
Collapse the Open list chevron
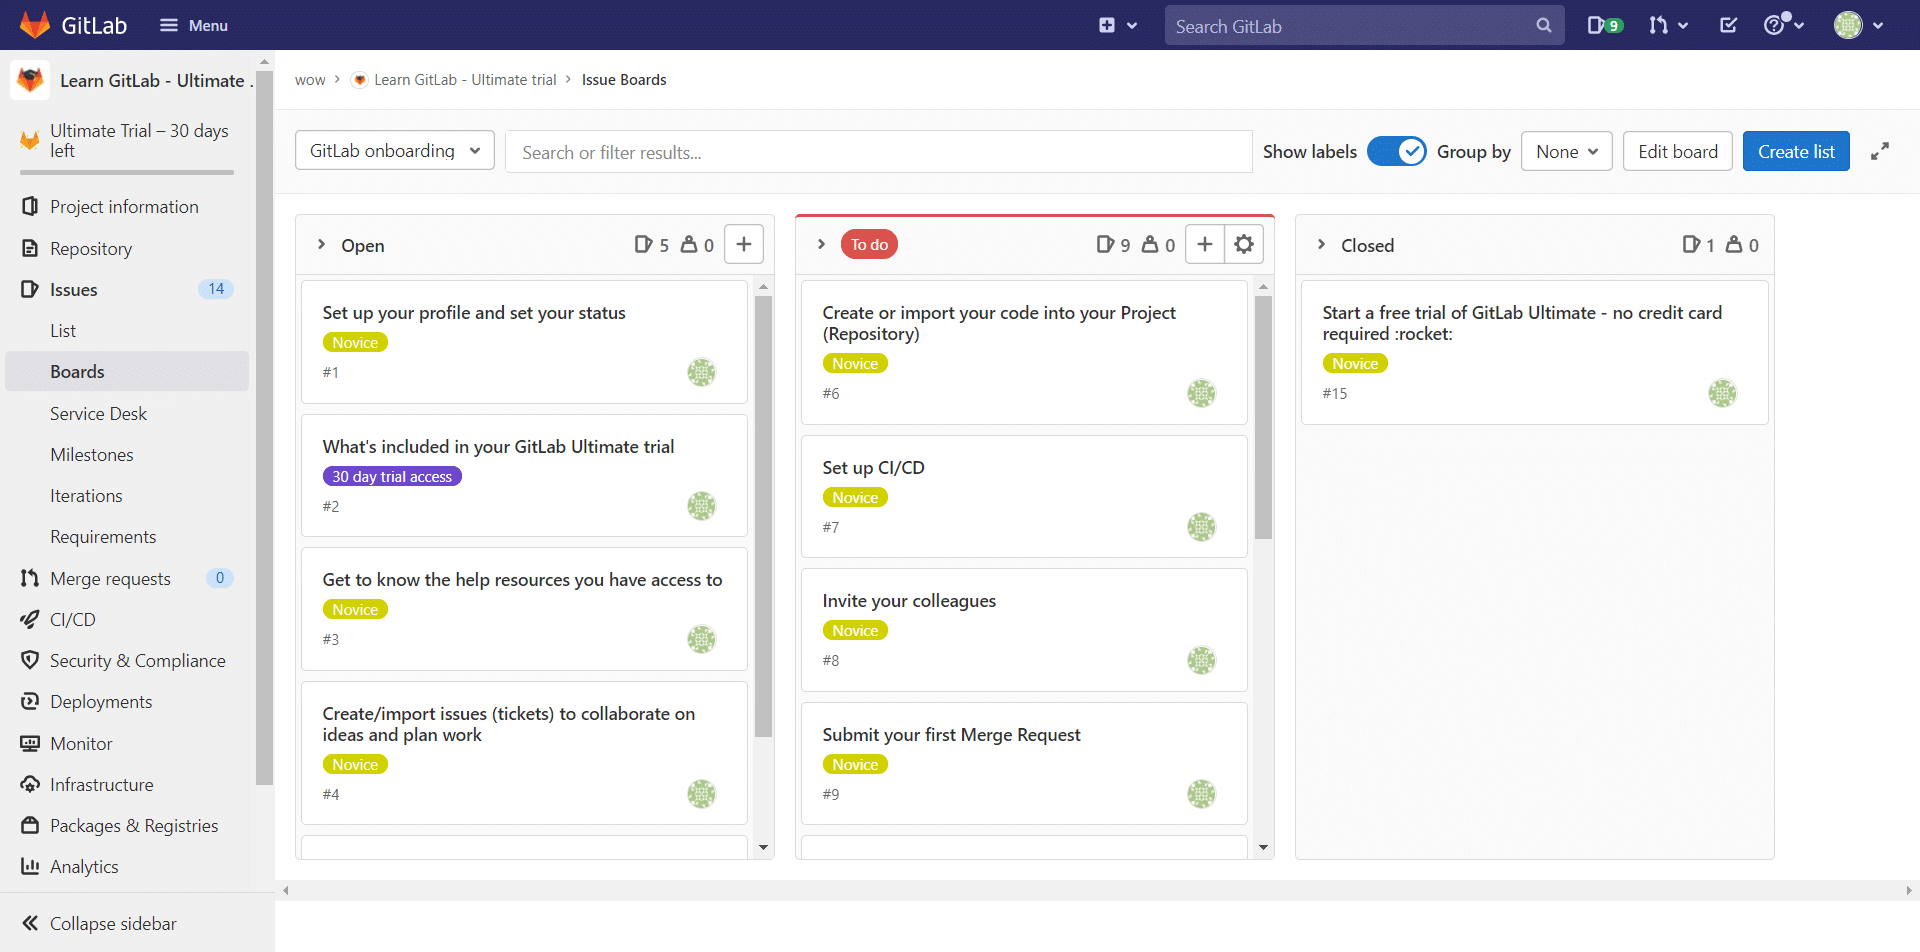coord(321,244)
